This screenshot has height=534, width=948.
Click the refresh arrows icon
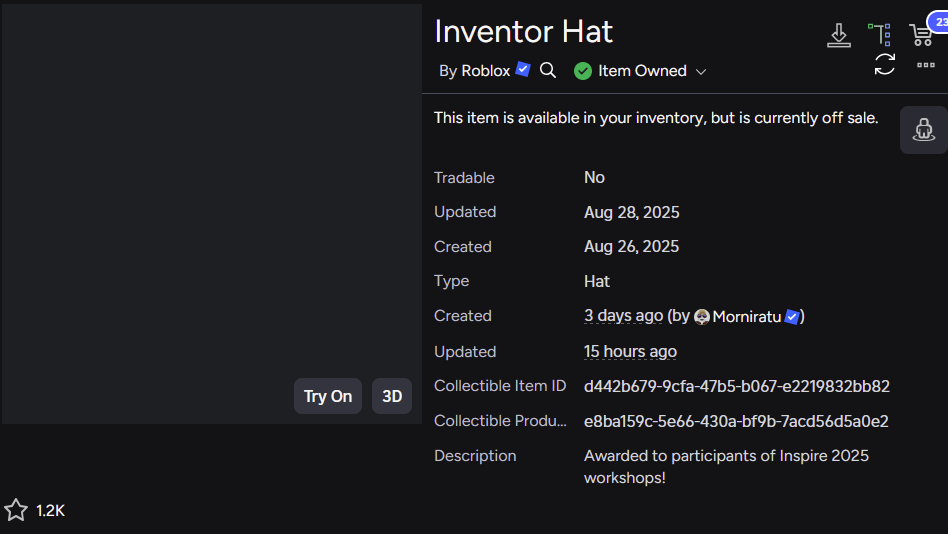tap(885, 64)
